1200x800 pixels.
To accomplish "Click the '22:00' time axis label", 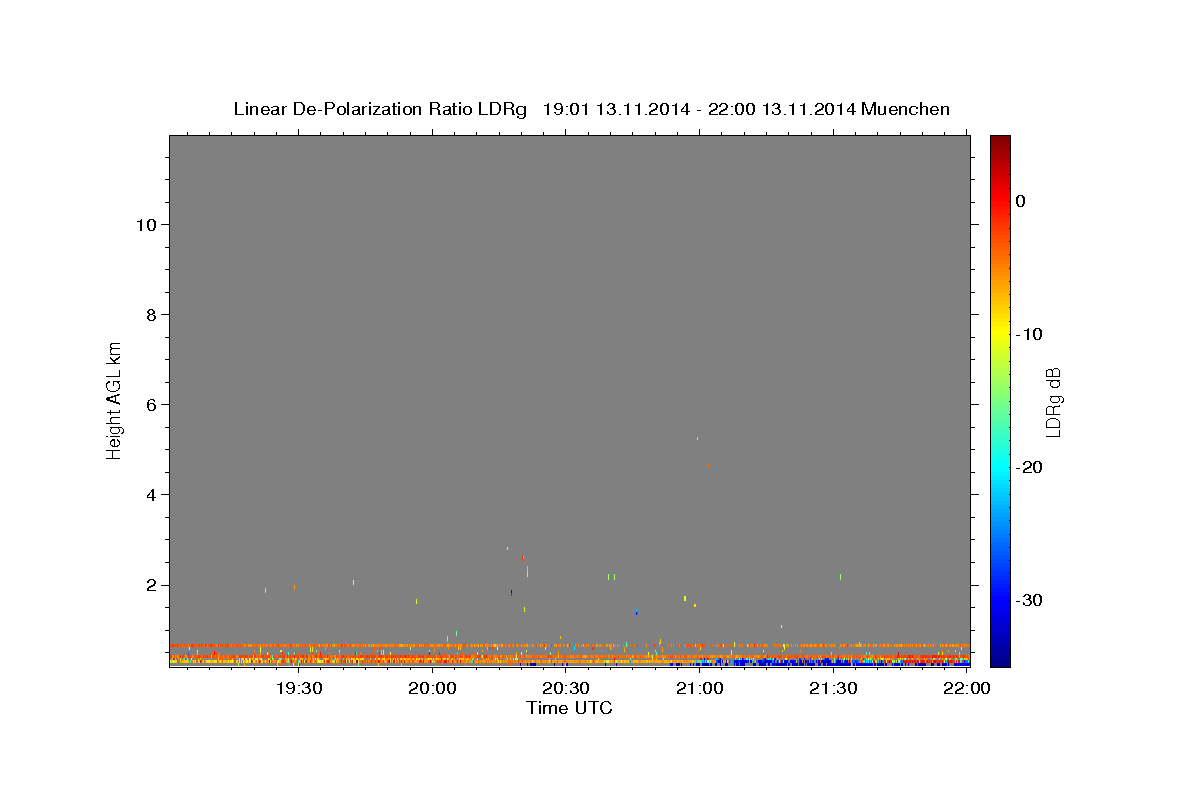I will pyautogui.click(x=967, y=688).
